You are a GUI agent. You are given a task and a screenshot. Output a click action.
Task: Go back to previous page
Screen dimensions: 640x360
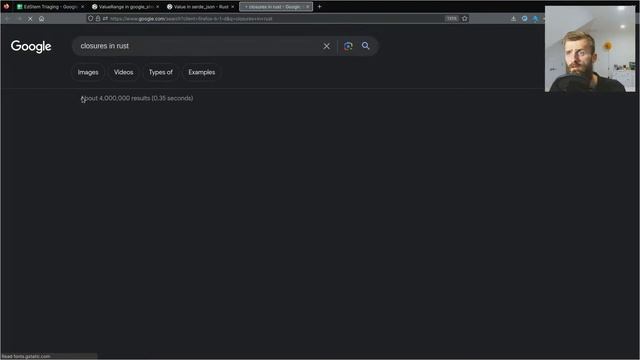click(x=7, y=19)
